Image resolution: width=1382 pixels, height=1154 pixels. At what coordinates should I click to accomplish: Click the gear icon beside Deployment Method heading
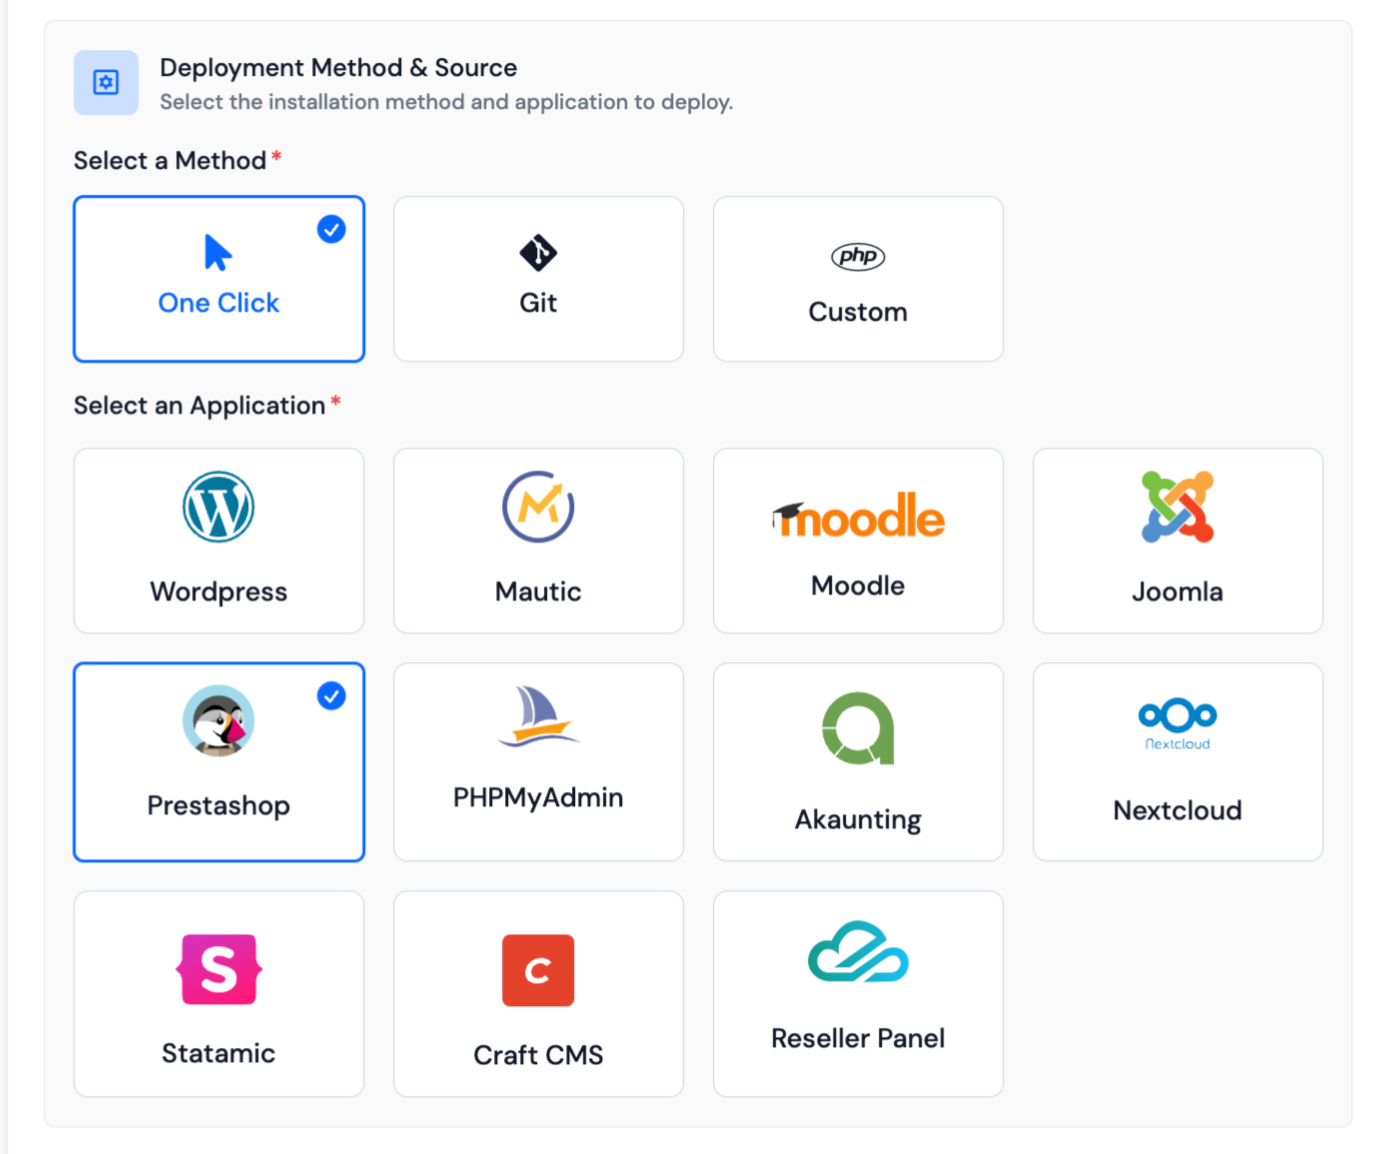[105, 82]
